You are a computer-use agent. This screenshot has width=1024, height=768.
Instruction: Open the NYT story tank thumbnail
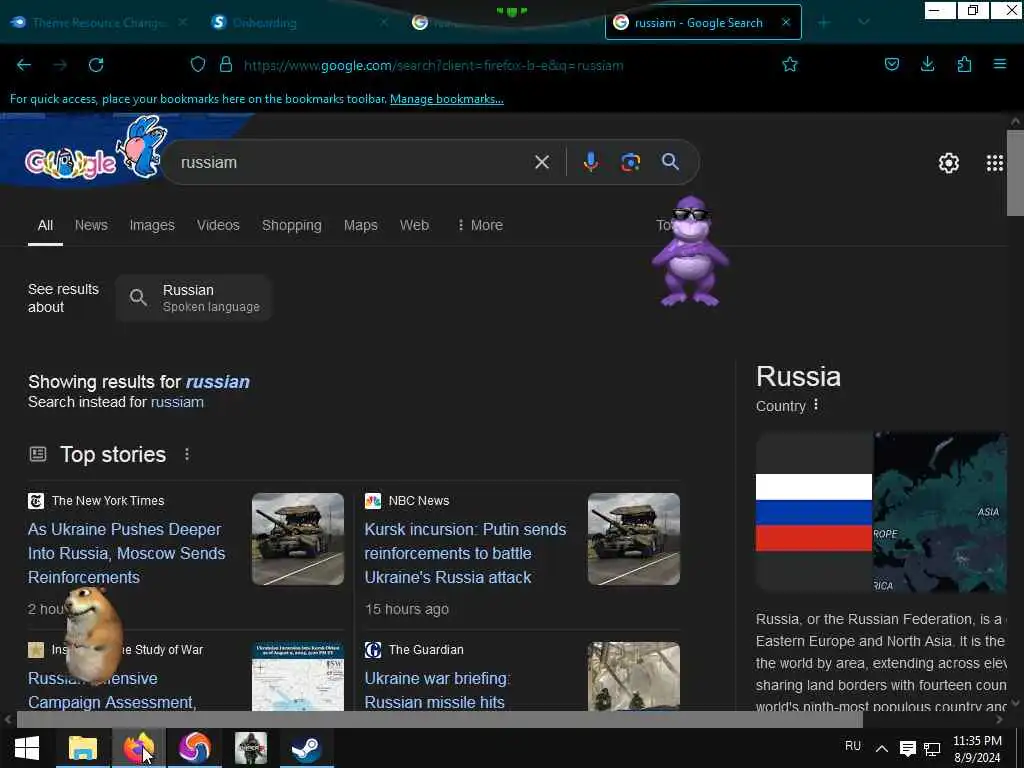(298, 539)
